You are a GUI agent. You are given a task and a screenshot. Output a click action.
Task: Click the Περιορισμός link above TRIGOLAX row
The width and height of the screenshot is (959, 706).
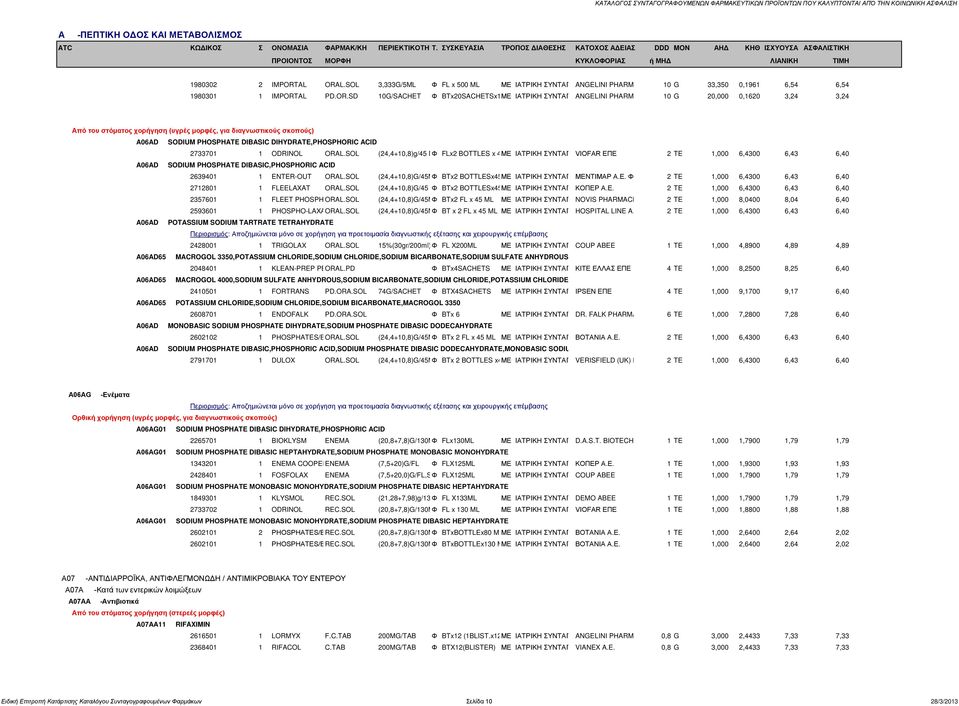[209, 234]
